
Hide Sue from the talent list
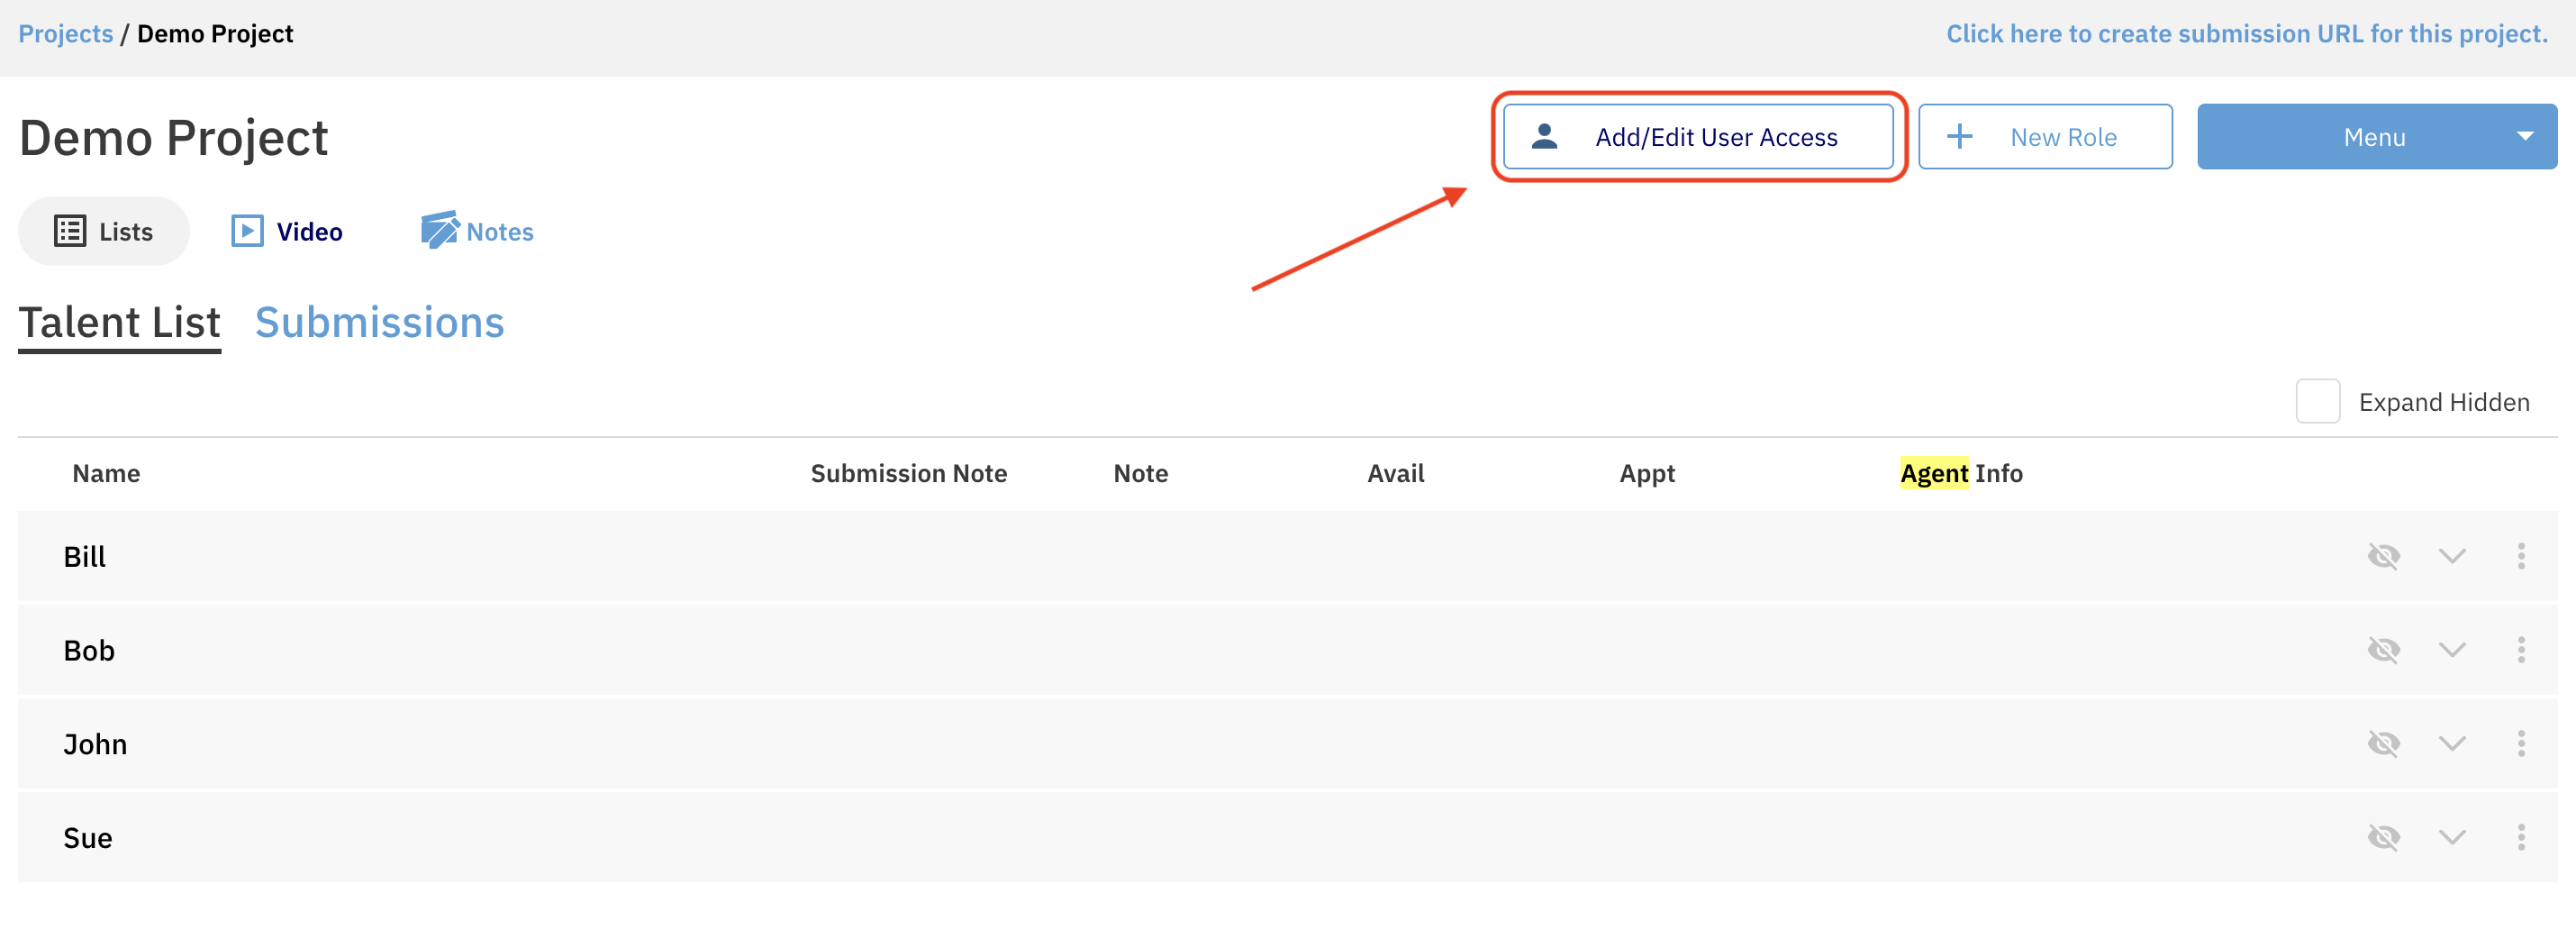[2383, 837]
